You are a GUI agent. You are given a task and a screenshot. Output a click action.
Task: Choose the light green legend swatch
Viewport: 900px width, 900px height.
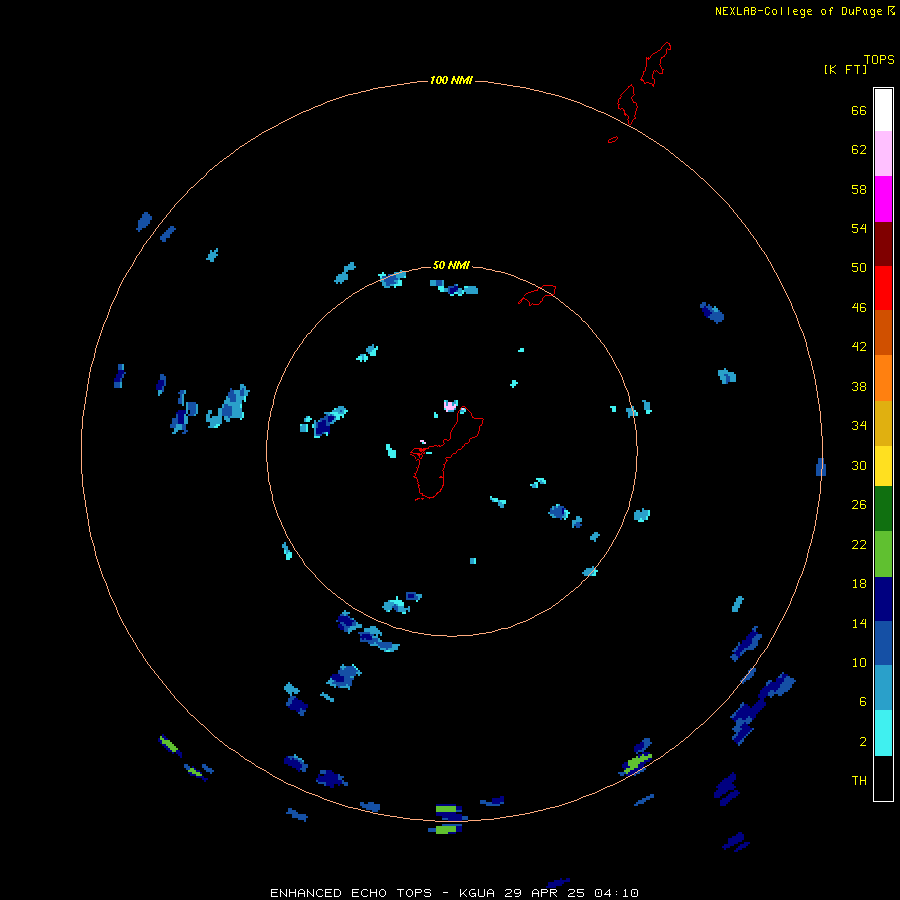tap(883, 554)
